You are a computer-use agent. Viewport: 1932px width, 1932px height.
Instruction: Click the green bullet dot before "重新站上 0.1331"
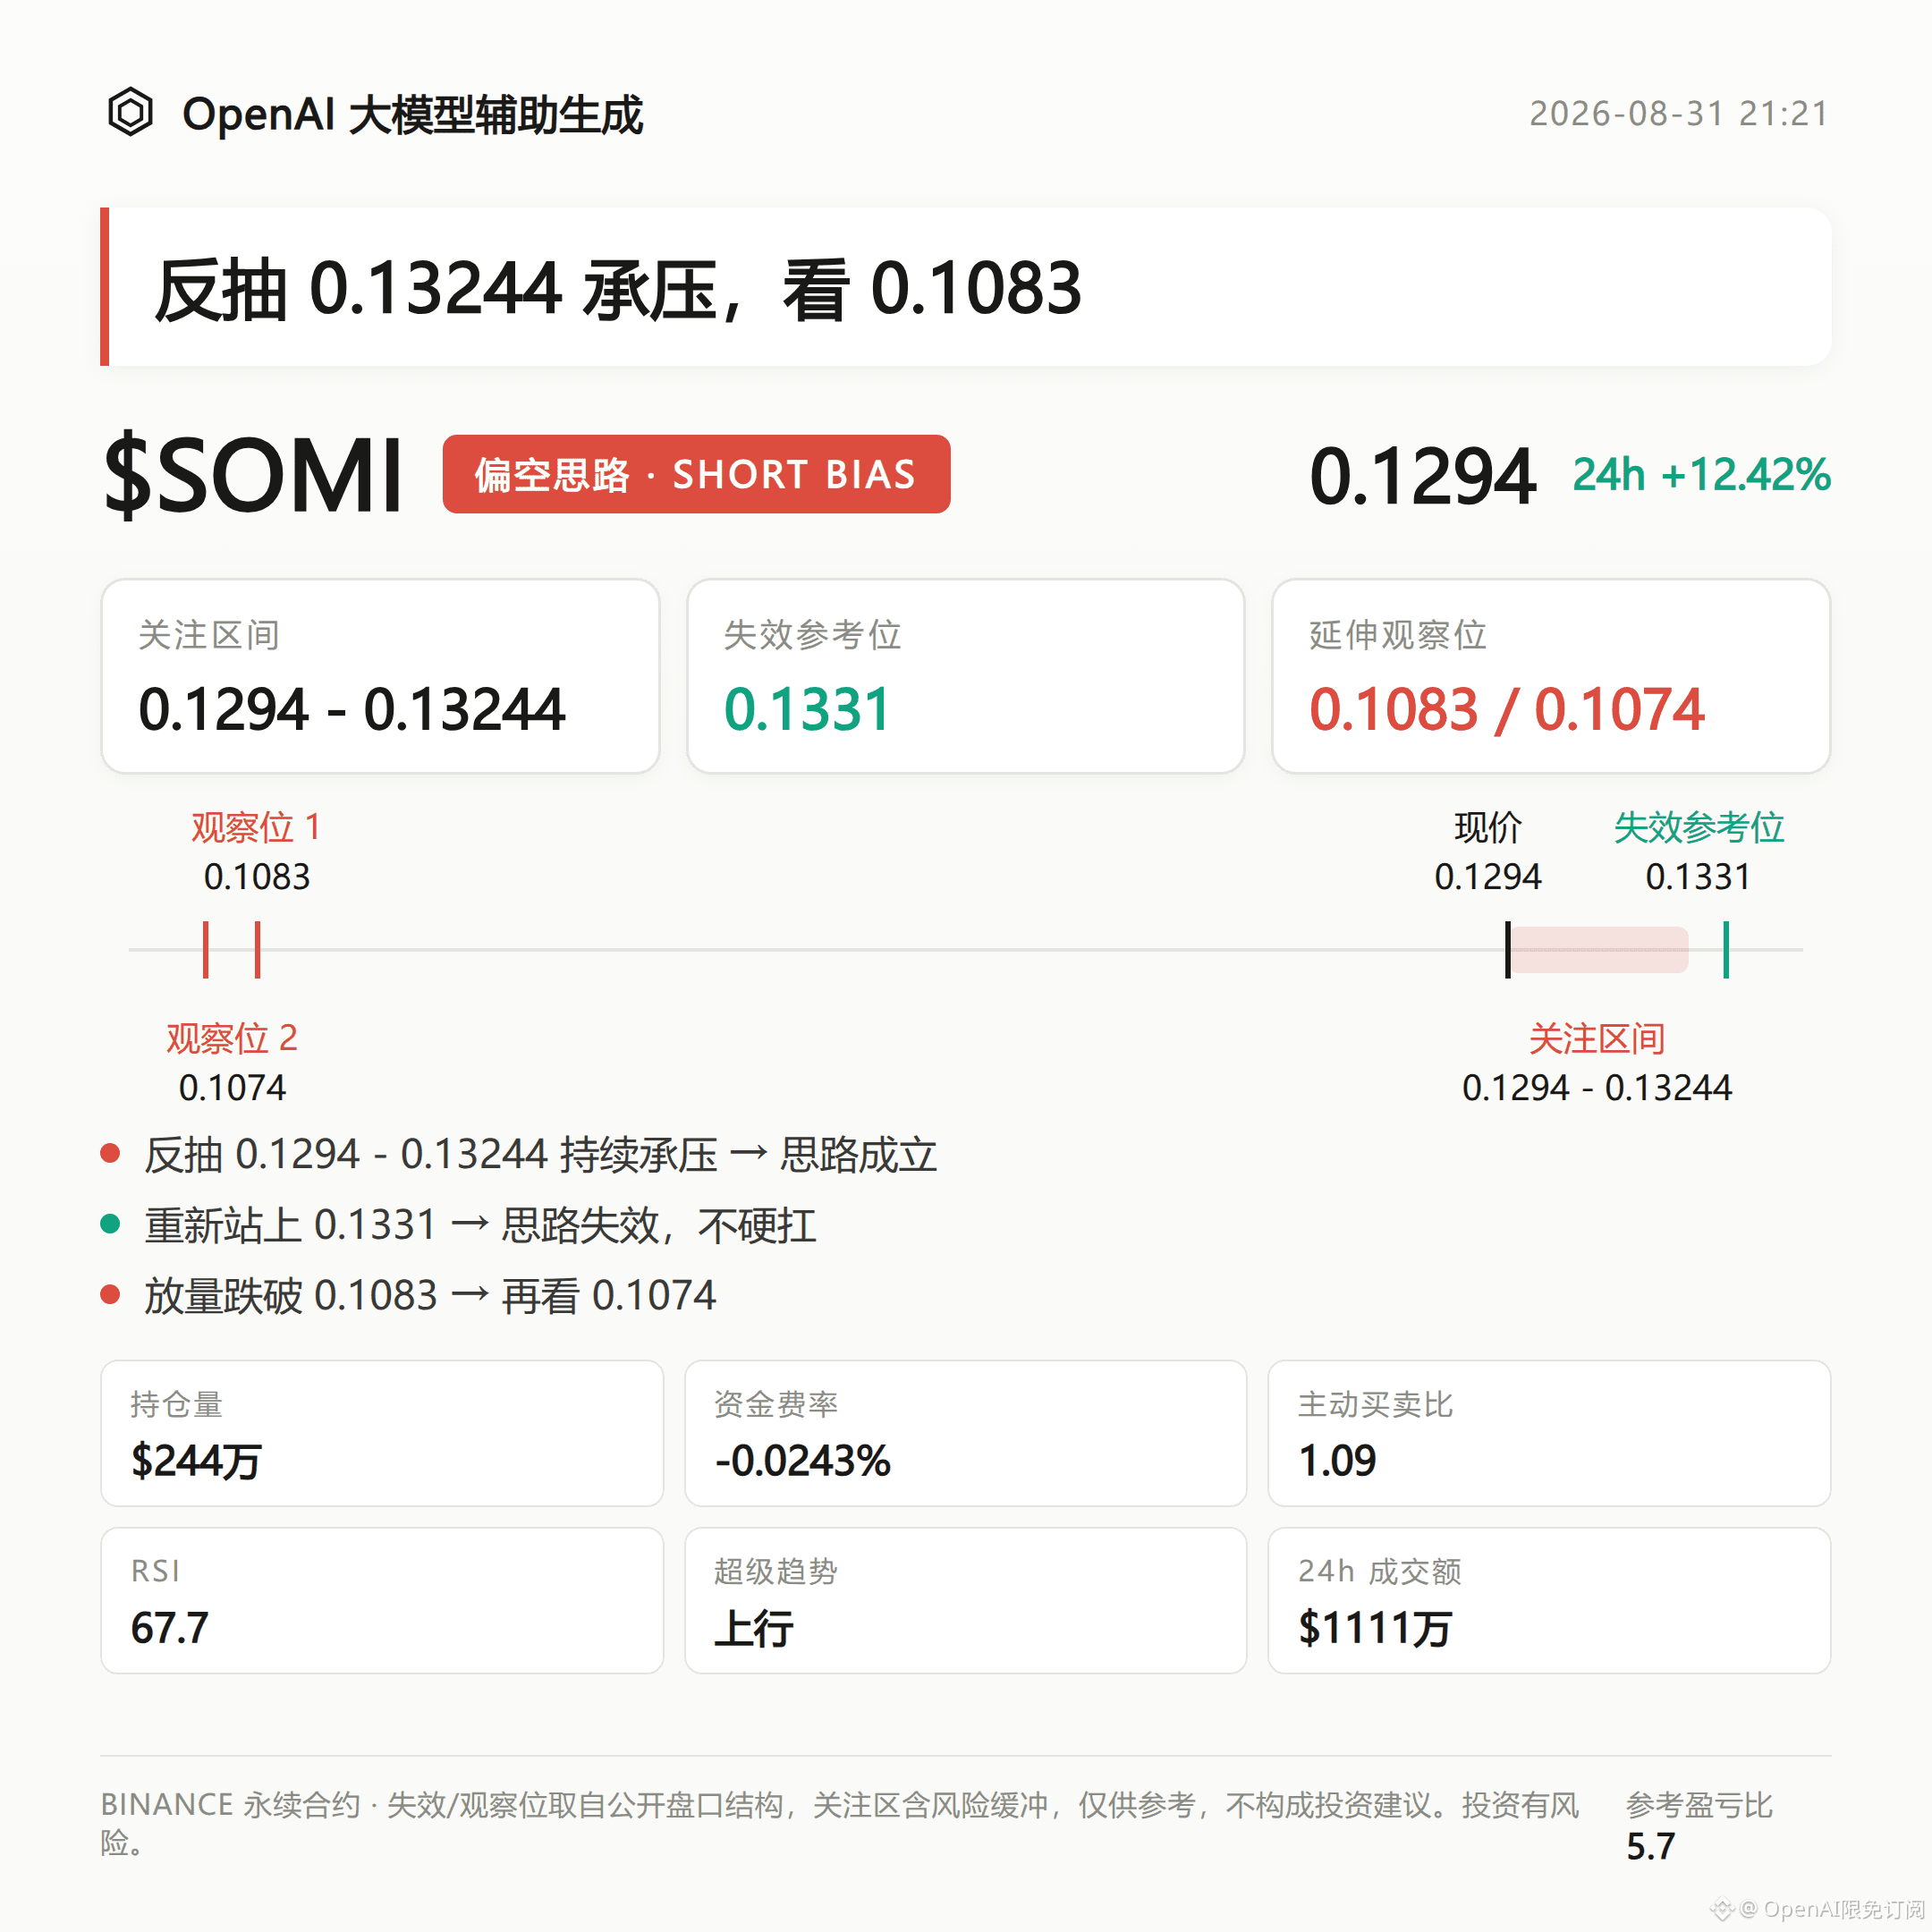[x=111, y=1224]
